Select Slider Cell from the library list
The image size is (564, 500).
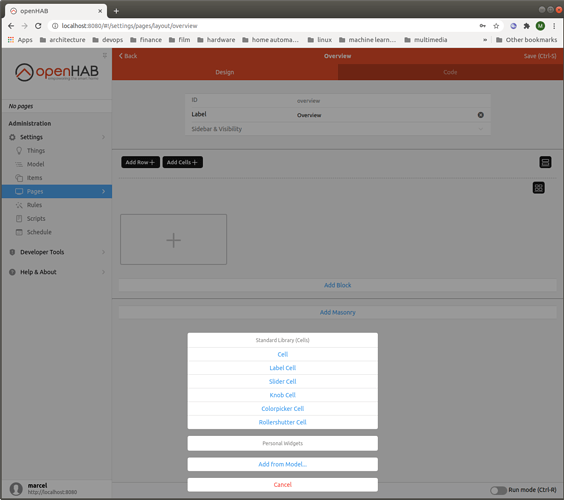tap(283, 382)
